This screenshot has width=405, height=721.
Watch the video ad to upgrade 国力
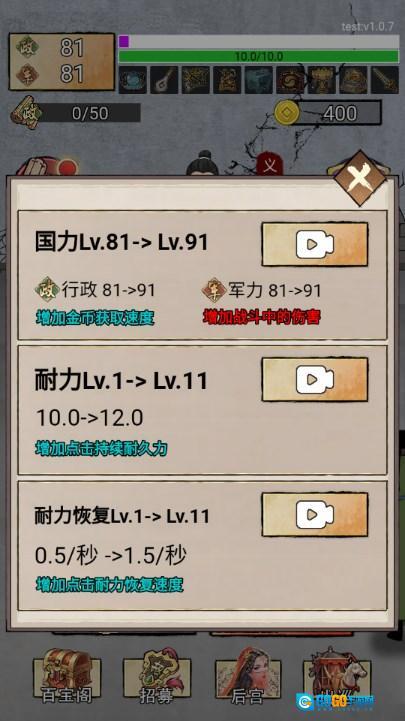pos(314,244)
